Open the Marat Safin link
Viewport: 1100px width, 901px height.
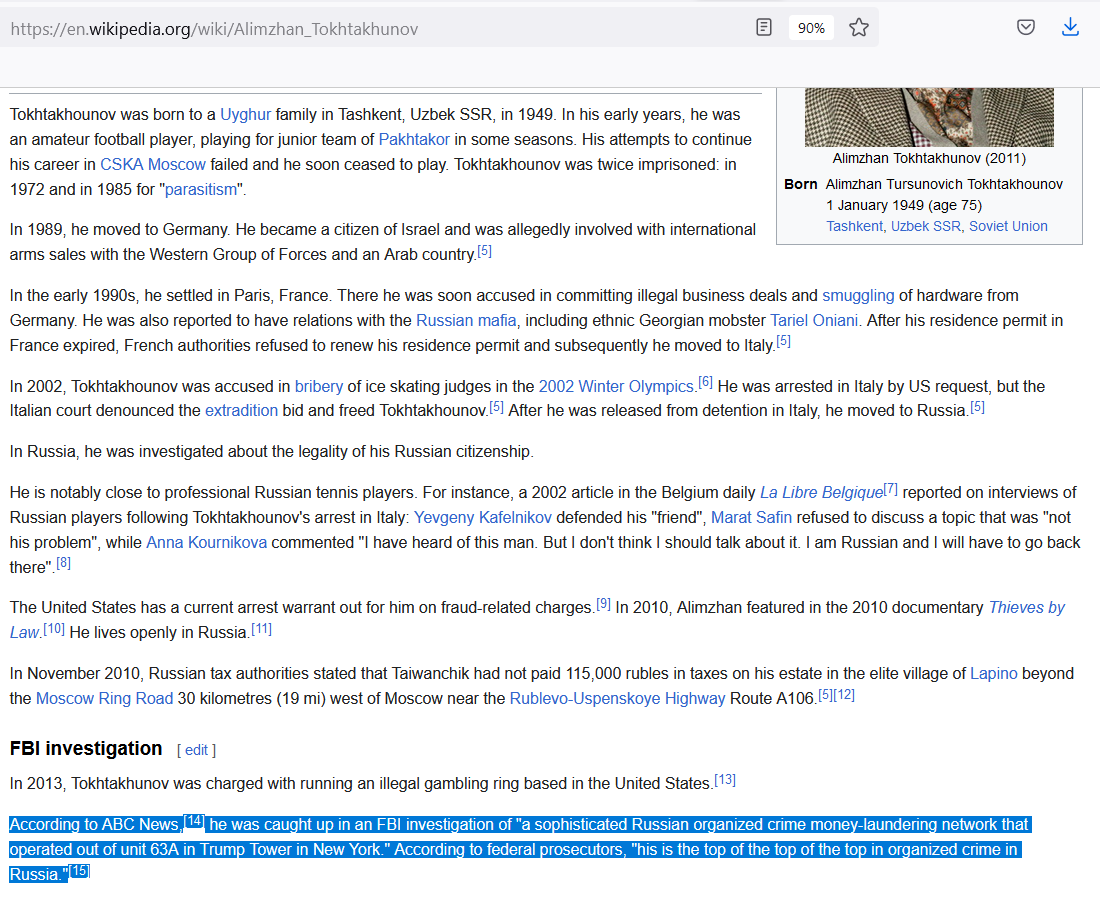751,518
